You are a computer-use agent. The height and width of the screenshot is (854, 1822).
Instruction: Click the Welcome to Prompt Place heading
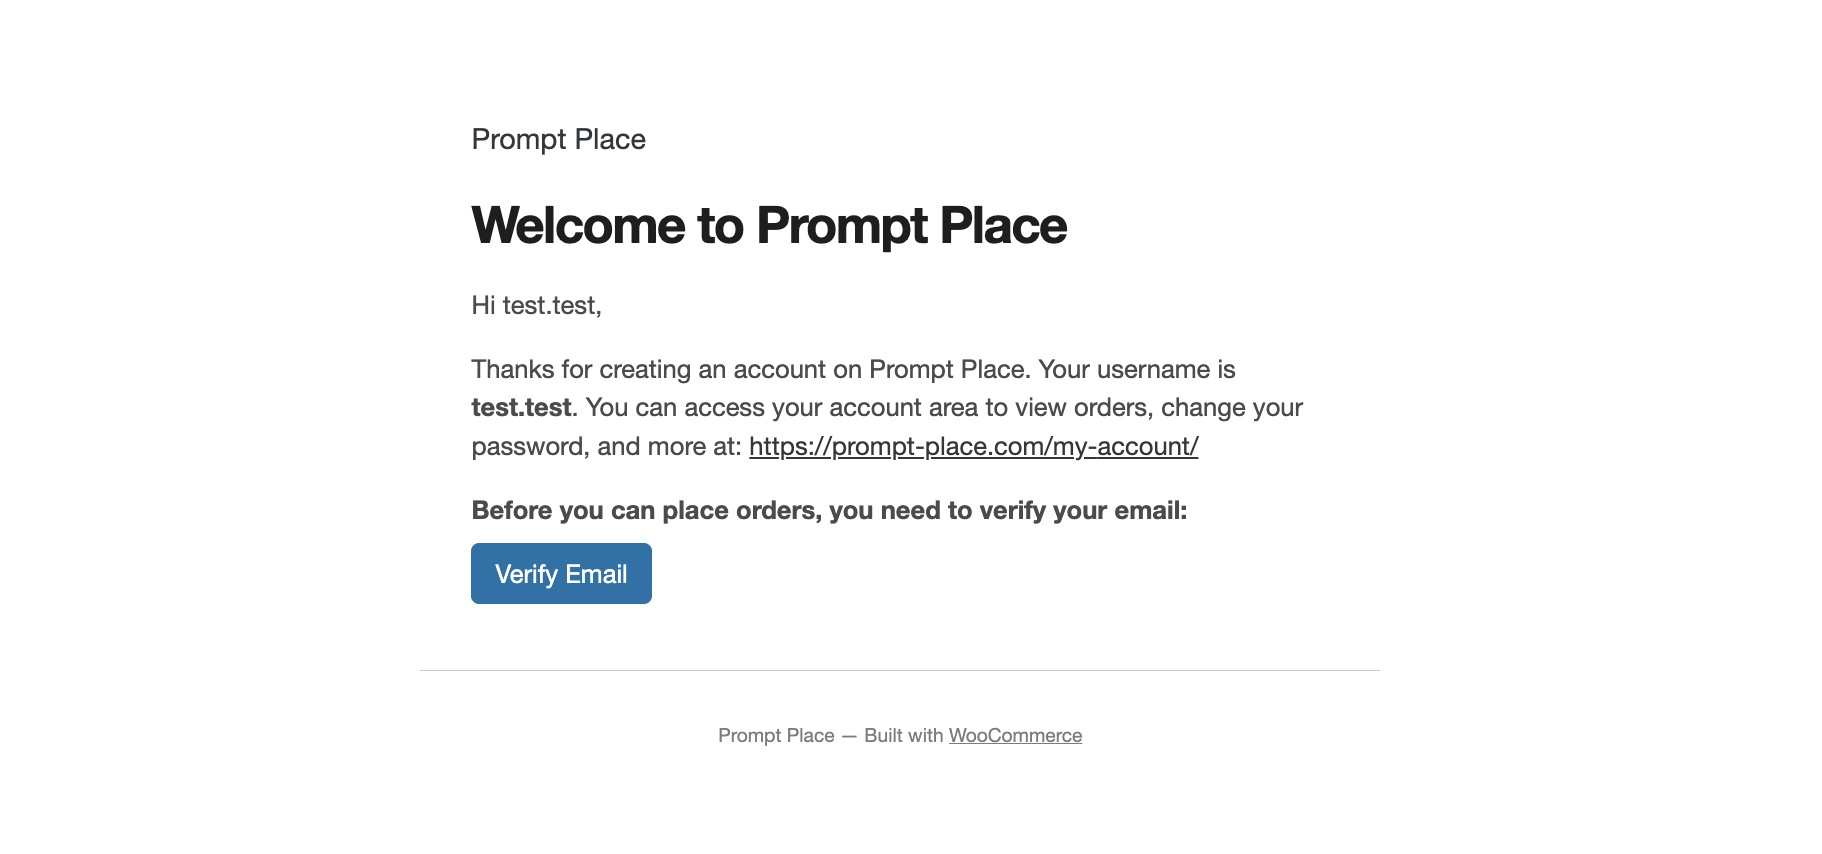coord(769,225)
